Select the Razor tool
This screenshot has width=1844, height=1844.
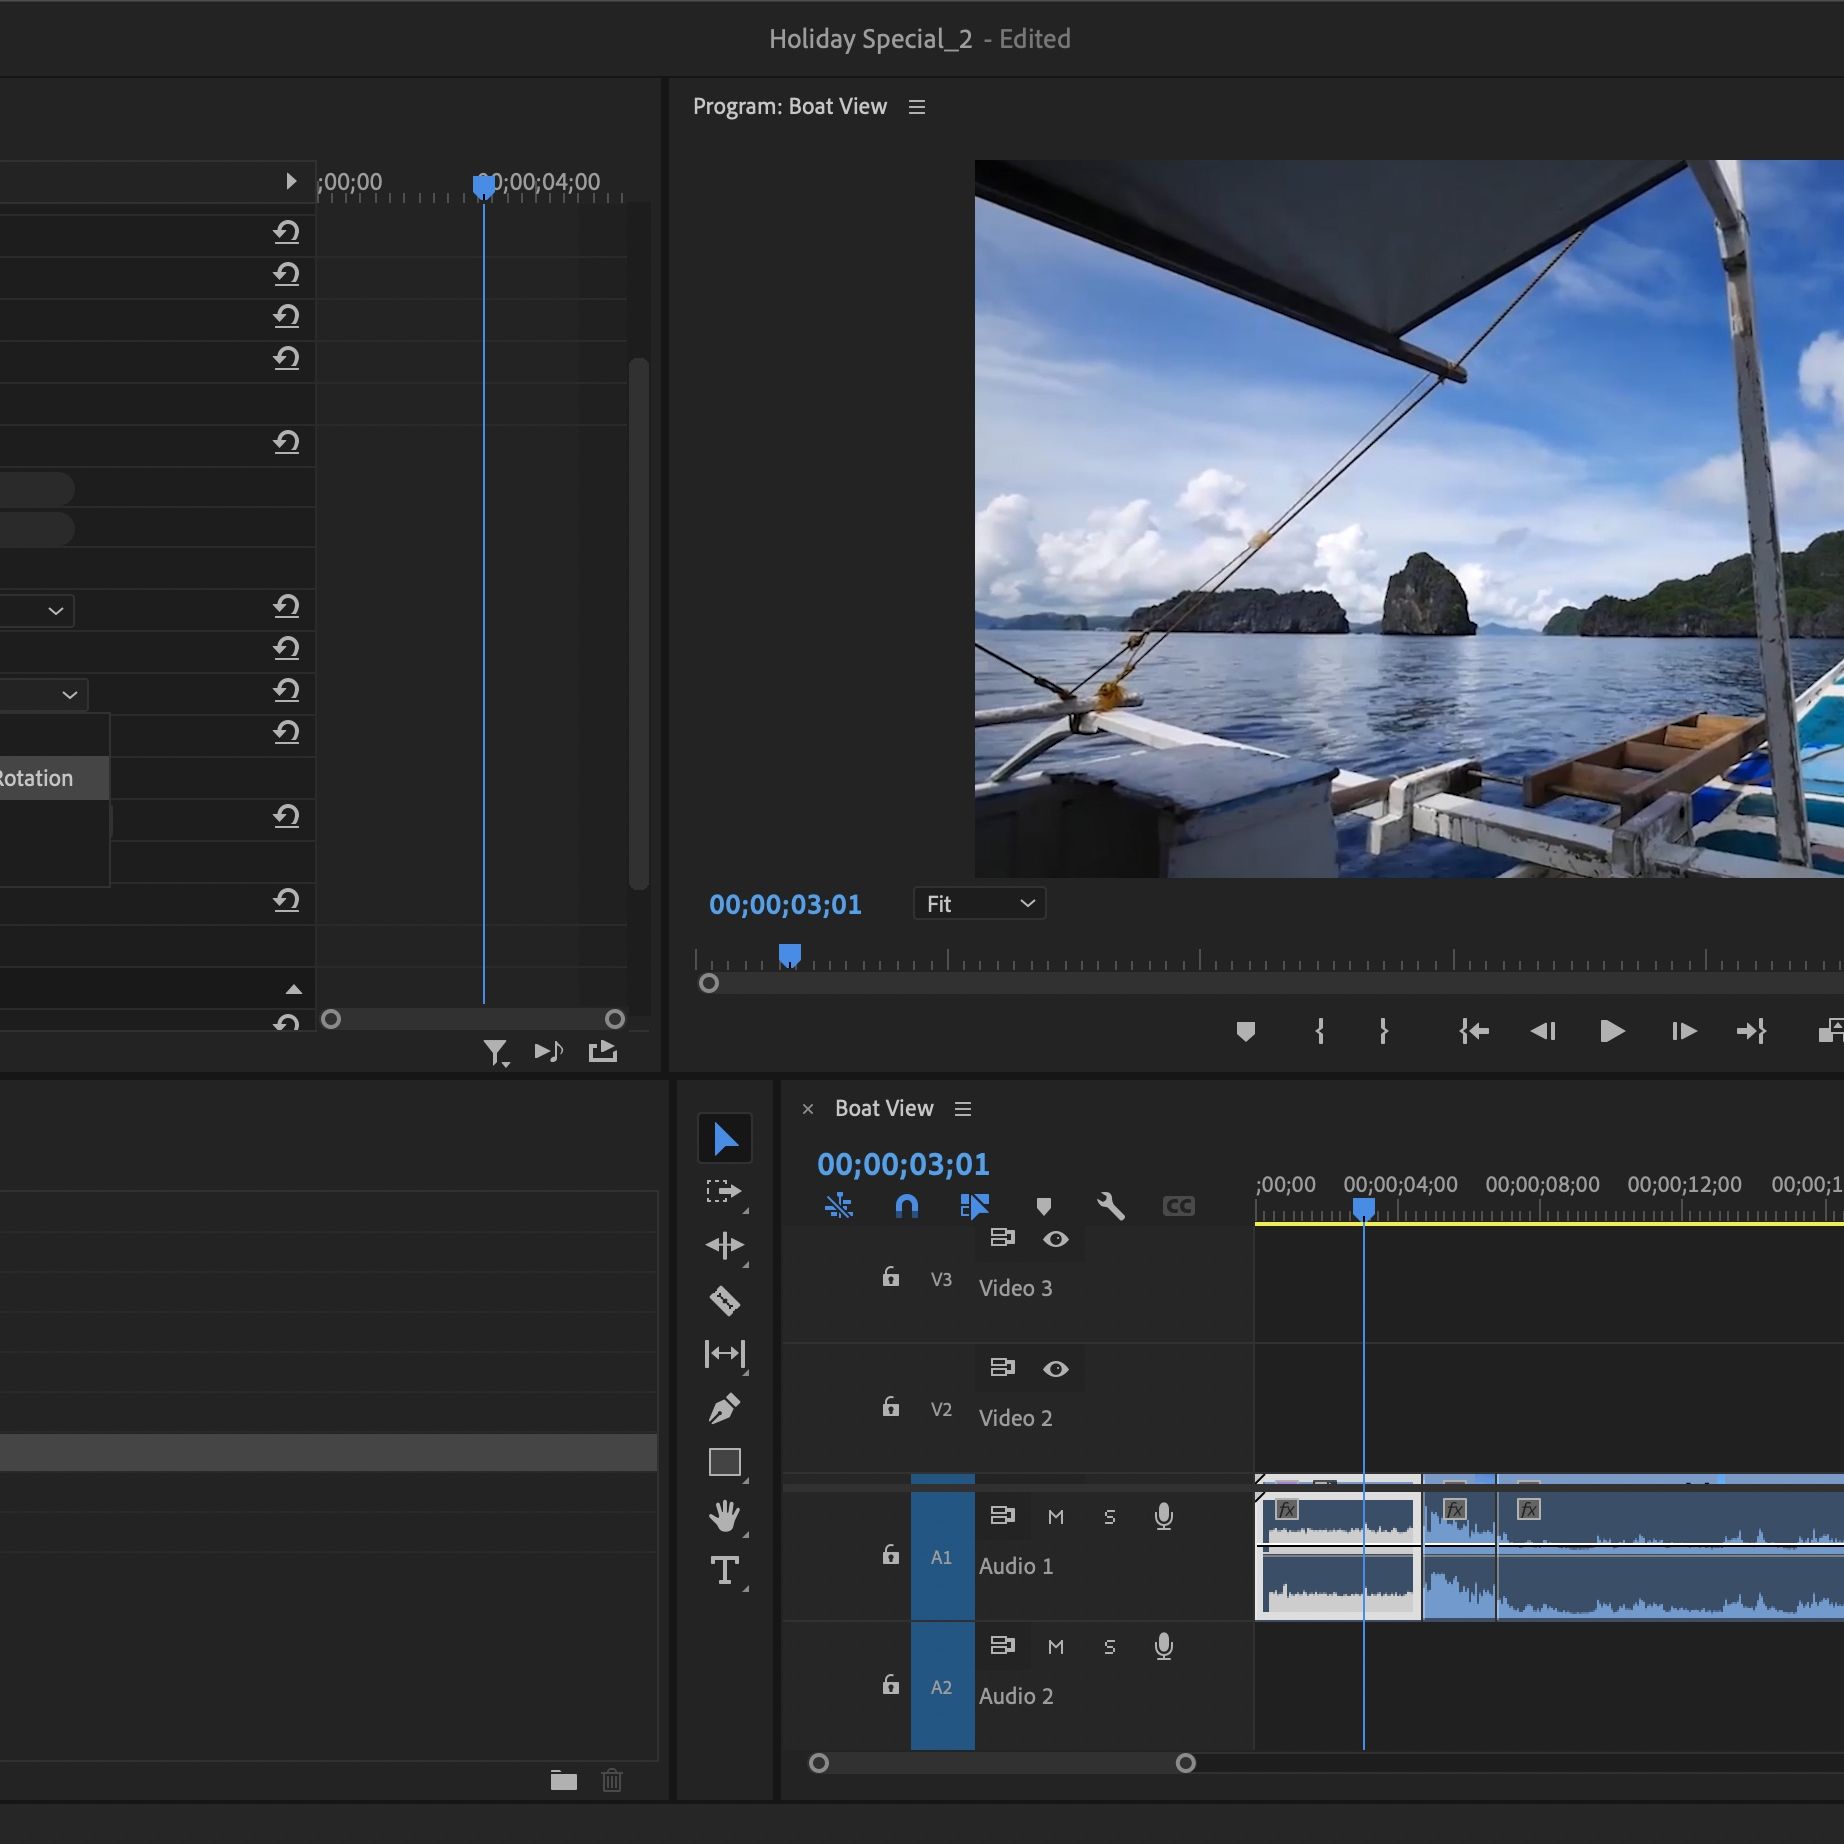[x=724, y=1300]
